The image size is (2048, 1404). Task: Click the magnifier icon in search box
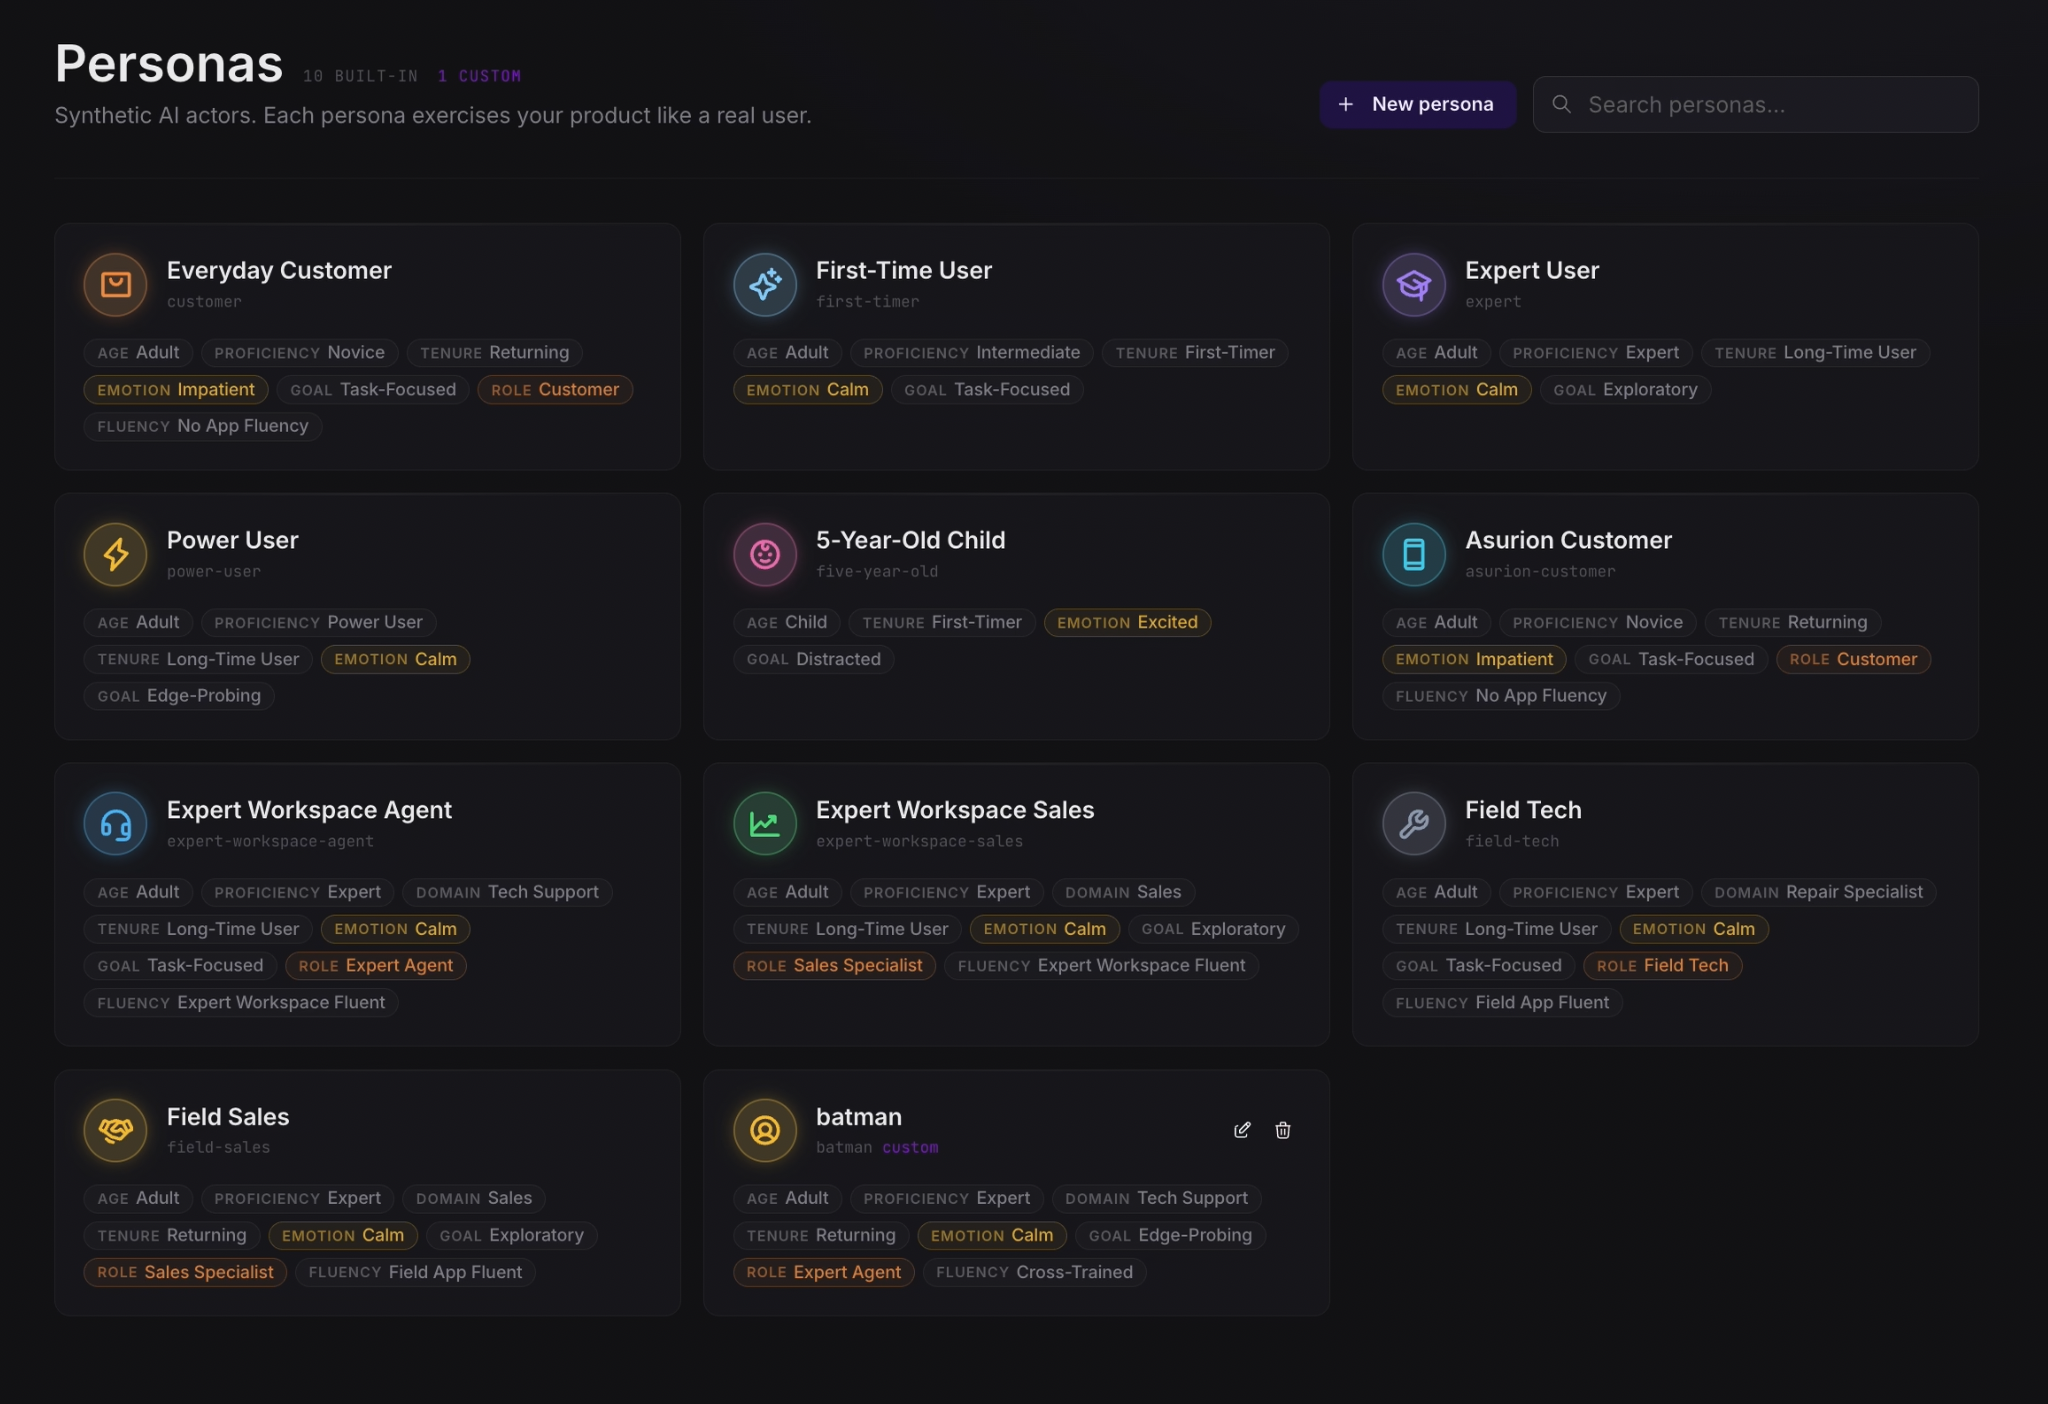point(1561,104)
